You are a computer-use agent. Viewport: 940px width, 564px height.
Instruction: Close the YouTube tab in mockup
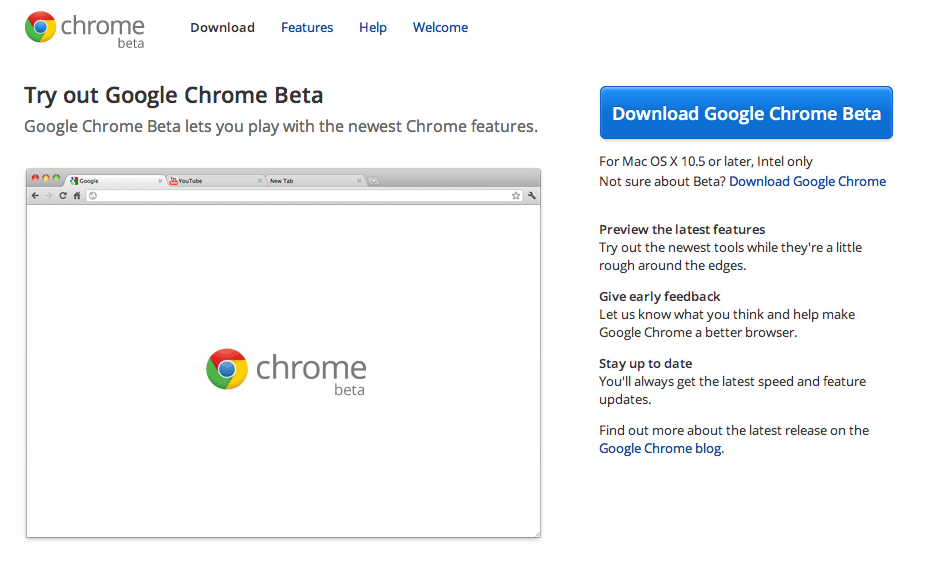(260, 180)
